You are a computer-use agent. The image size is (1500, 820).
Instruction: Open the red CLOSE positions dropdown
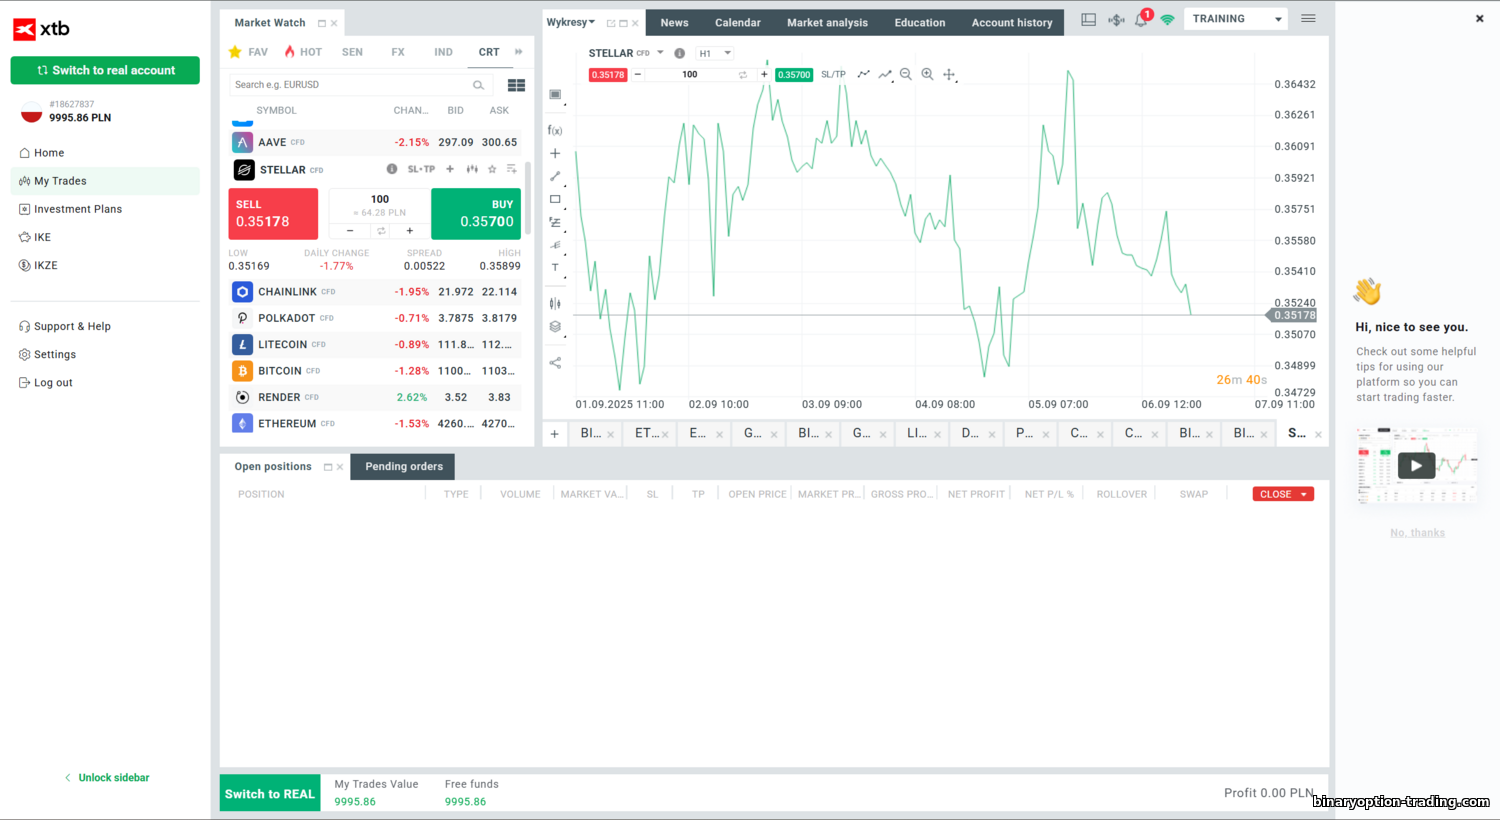pyautogui.click(x=1283, y=494)
